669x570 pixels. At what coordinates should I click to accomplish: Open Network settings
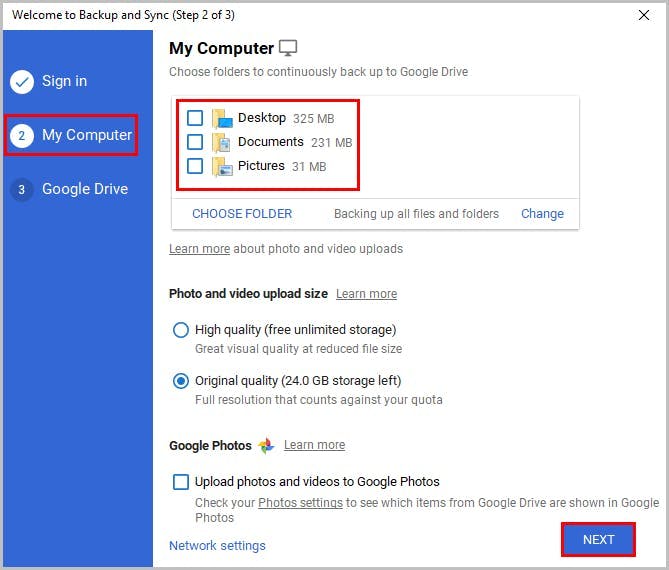(217, 546)
